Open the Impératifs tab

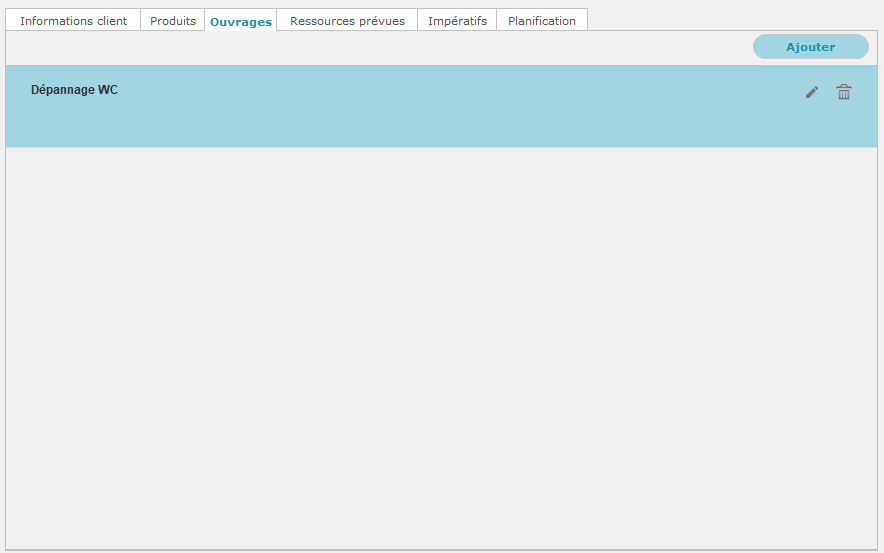pos(457,21)
